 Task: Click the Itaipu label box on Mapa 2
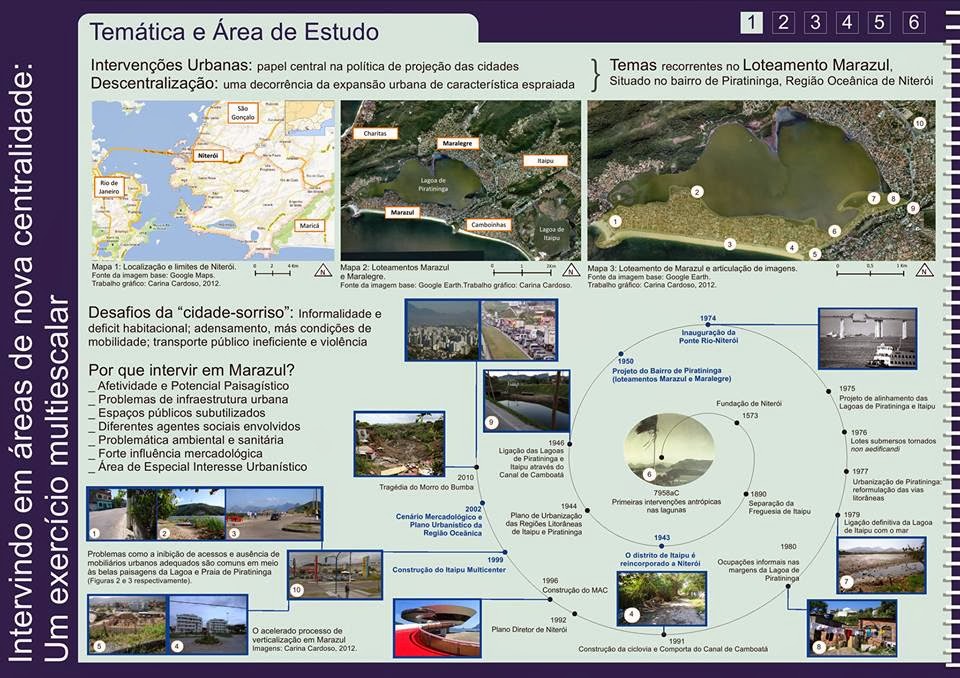[546, 160]
